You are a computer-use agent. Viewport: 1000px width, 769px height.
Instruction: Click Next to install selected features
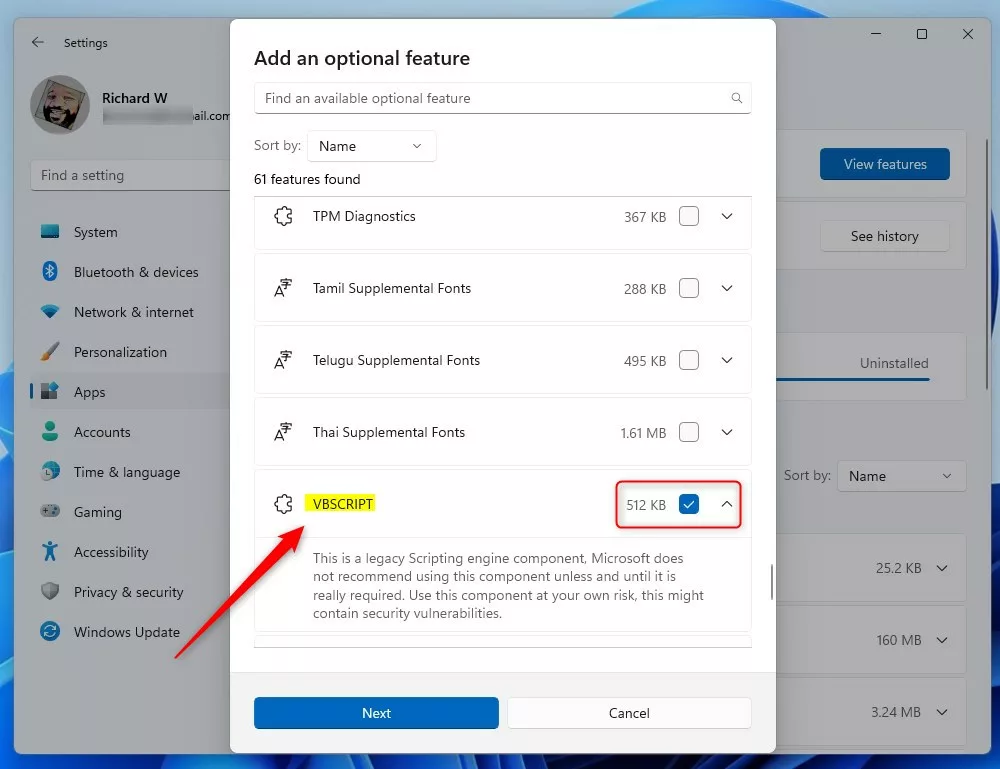coord(376,713)
